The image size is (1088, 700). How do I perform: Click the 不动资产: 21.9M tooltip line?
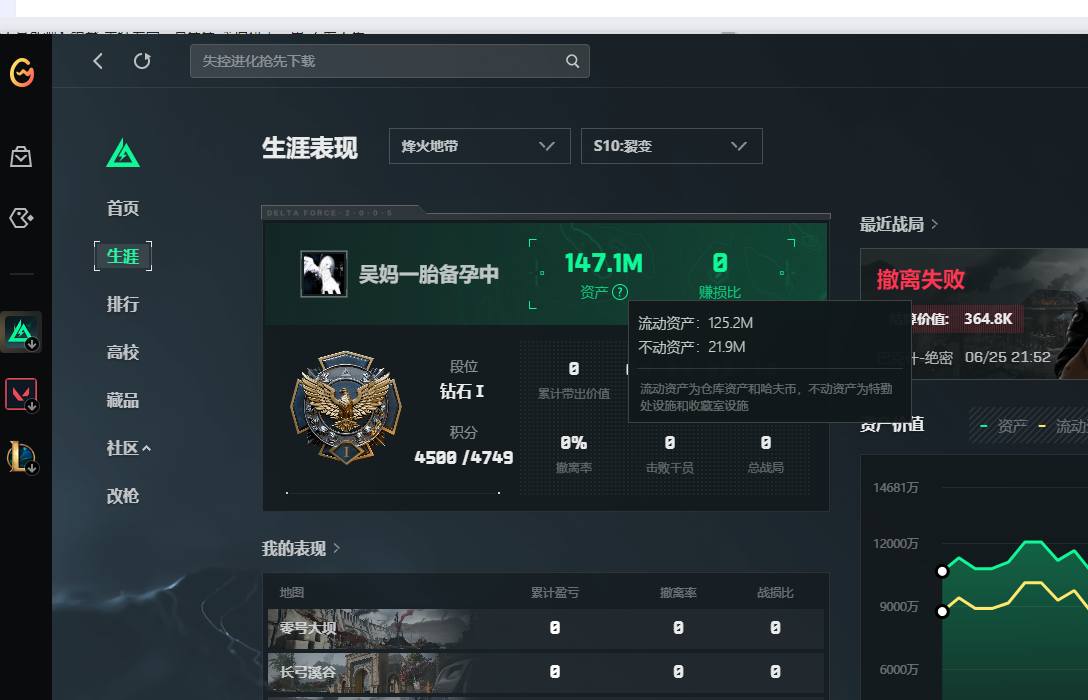point(692,347)
